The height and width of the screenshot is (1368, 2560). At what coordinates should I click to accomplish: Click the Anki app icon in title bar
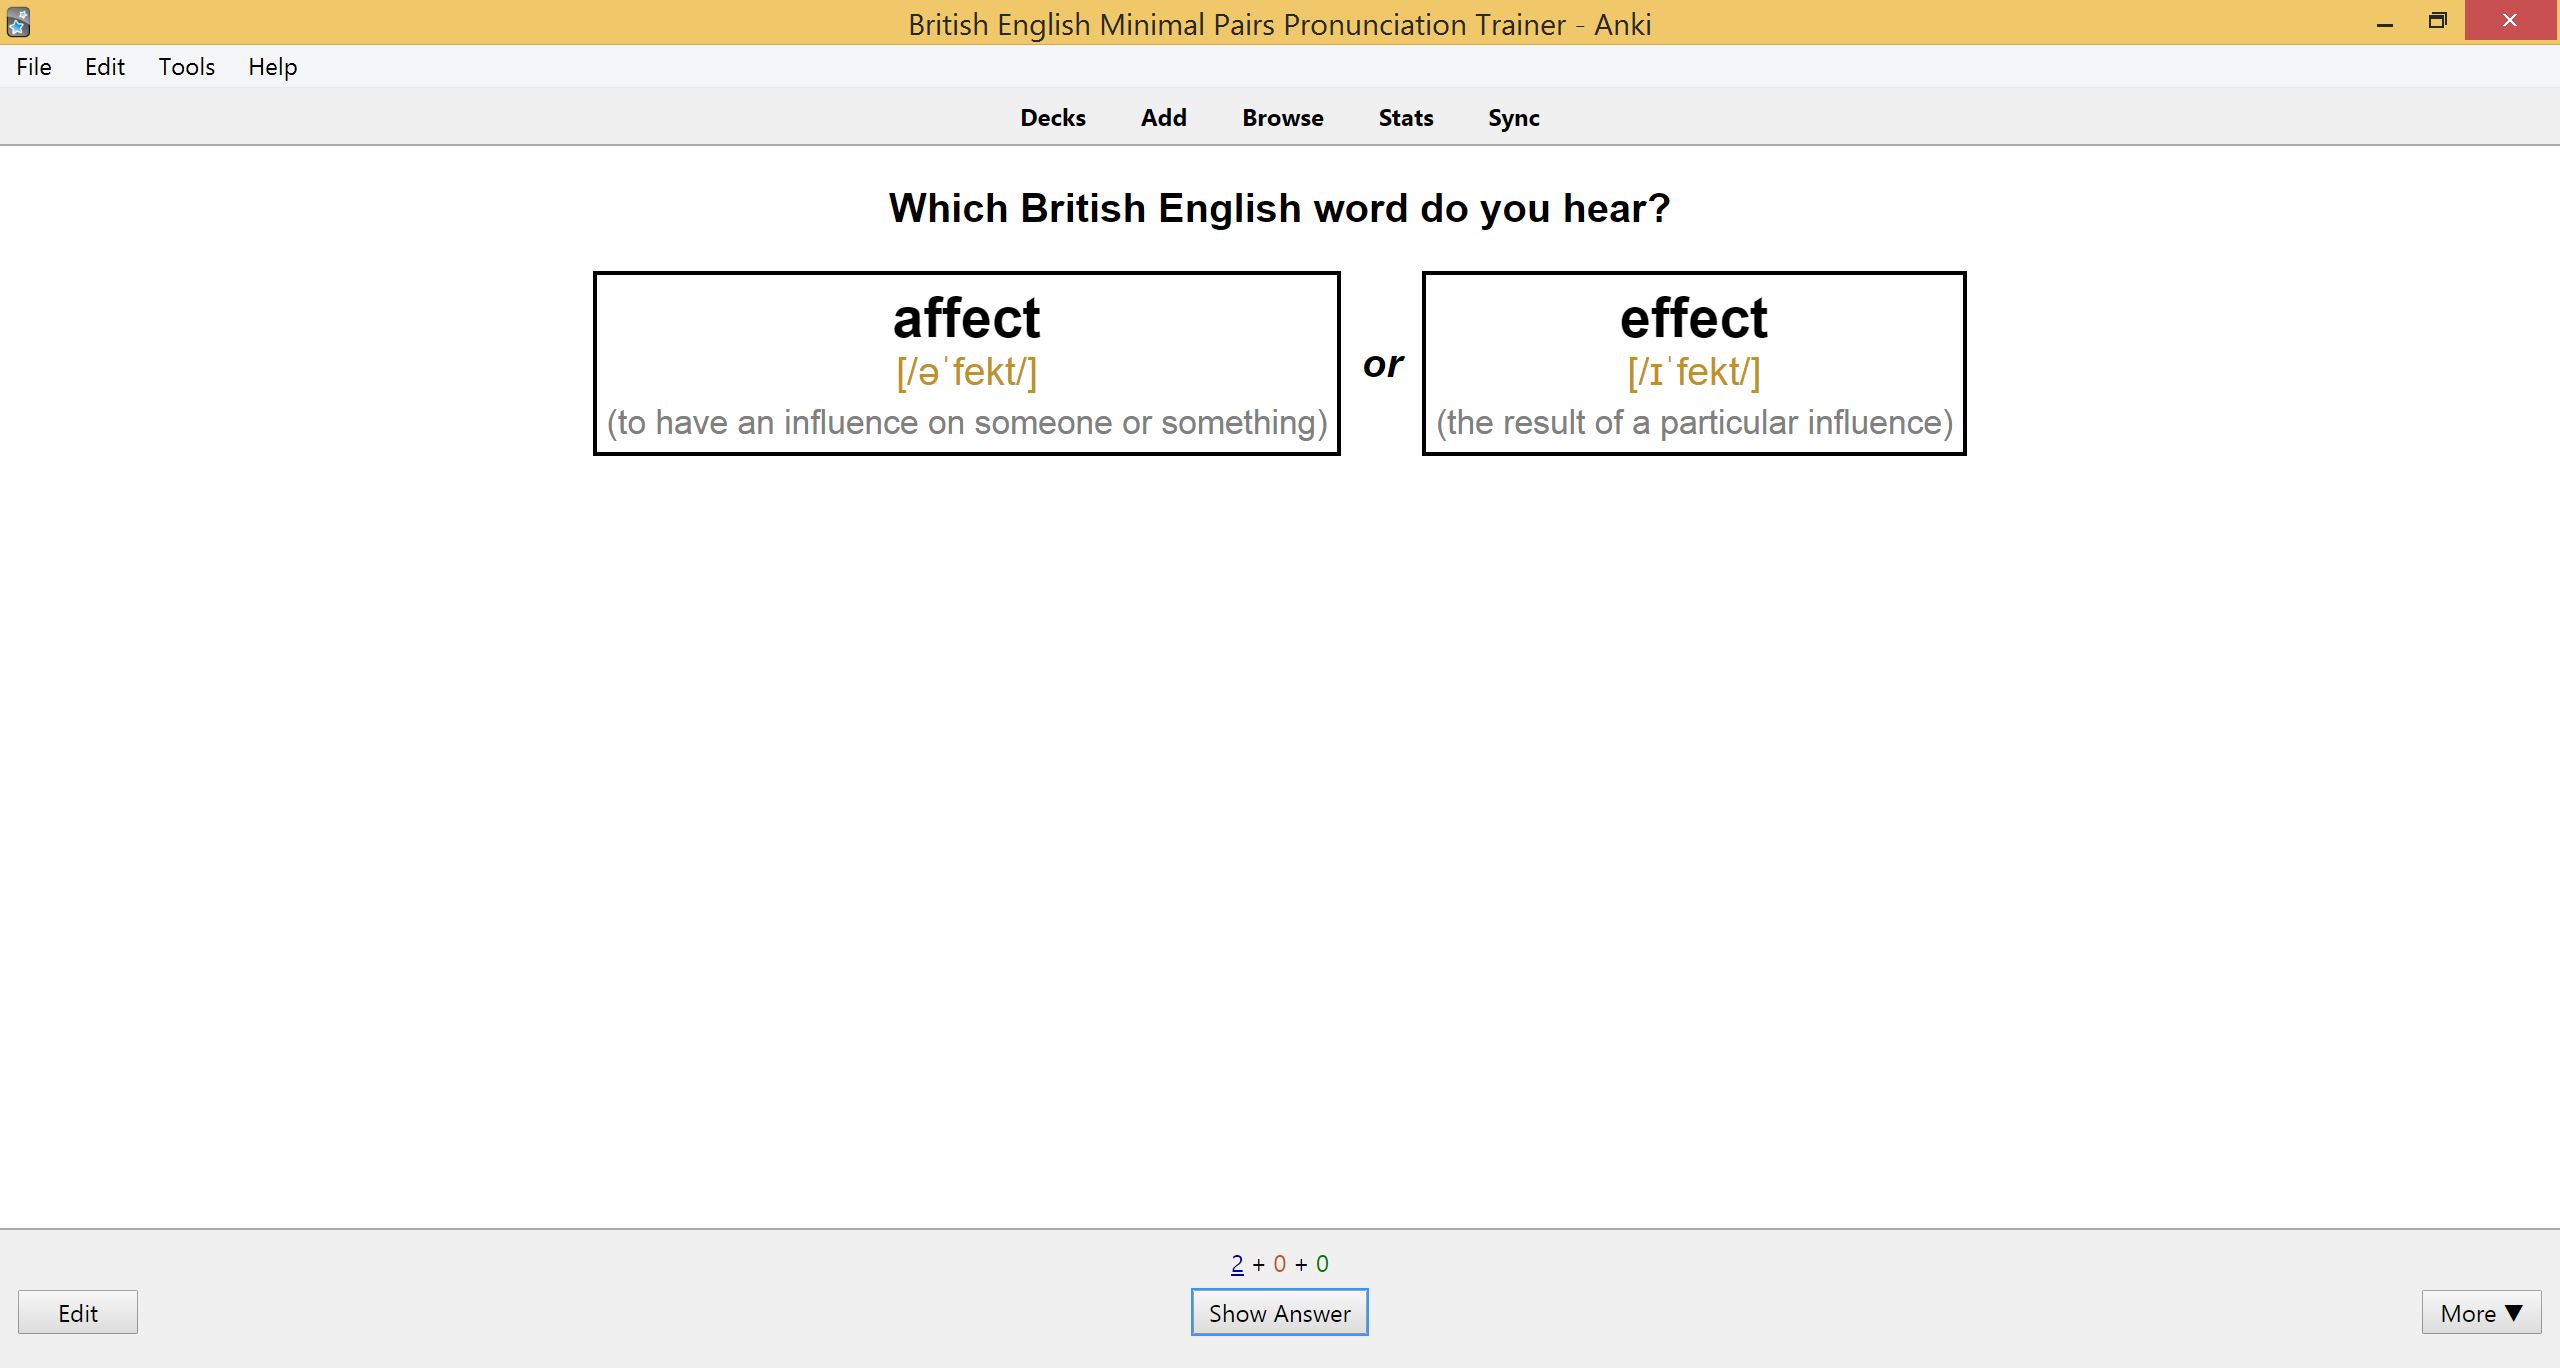18,22
